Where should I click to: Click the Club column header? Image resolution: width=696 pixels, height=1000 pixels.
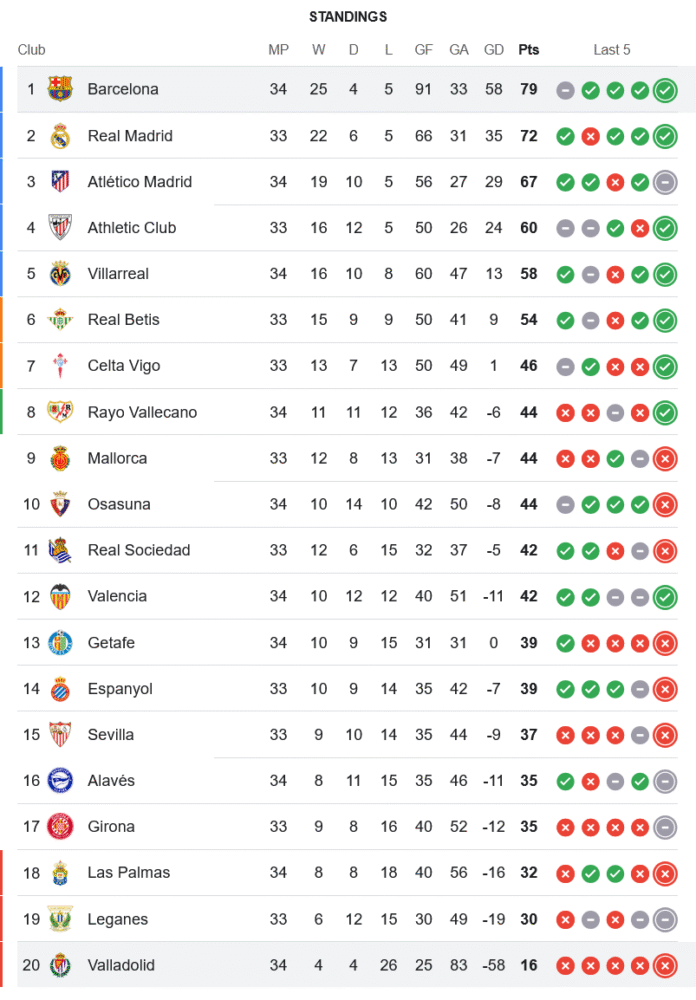[x=31, y=50]
